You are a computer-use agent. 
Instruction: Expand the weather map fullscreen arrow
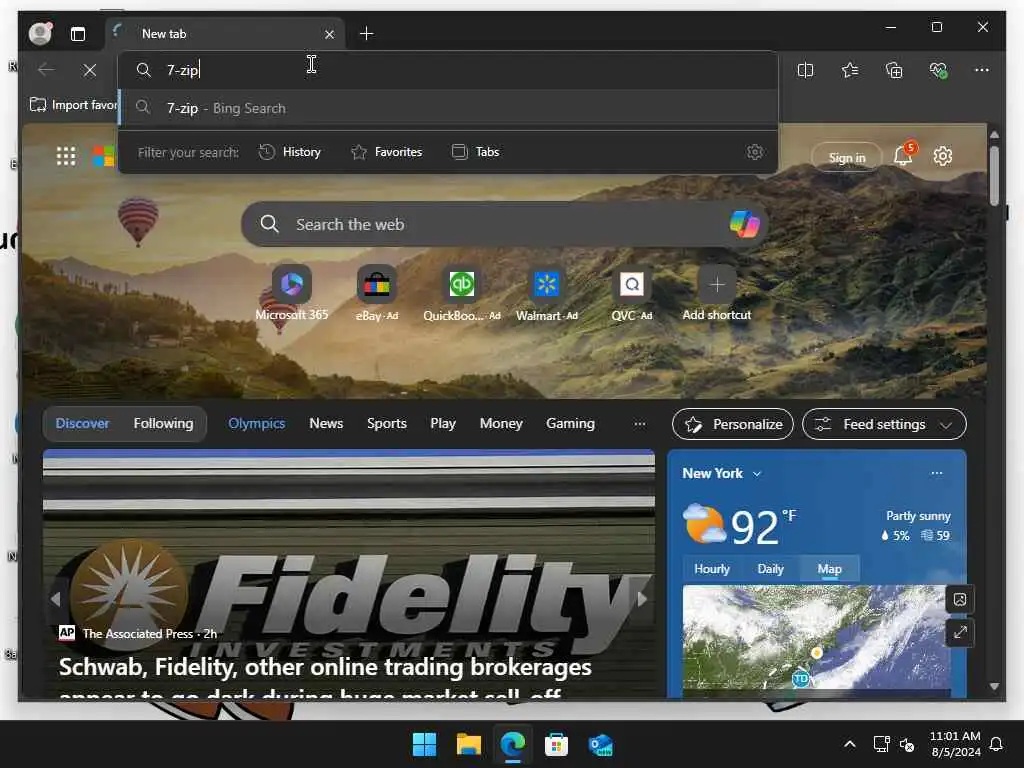(960, 632)
